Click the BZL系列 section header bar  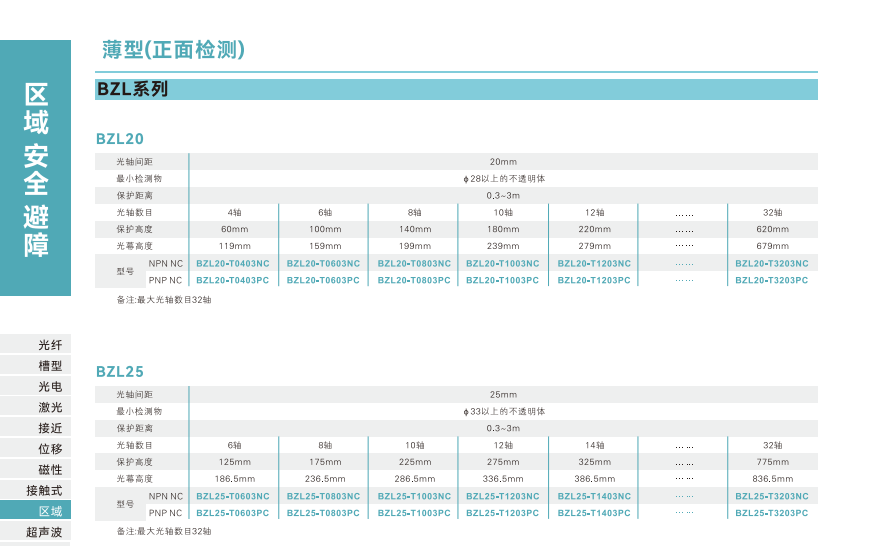point(457,89)
